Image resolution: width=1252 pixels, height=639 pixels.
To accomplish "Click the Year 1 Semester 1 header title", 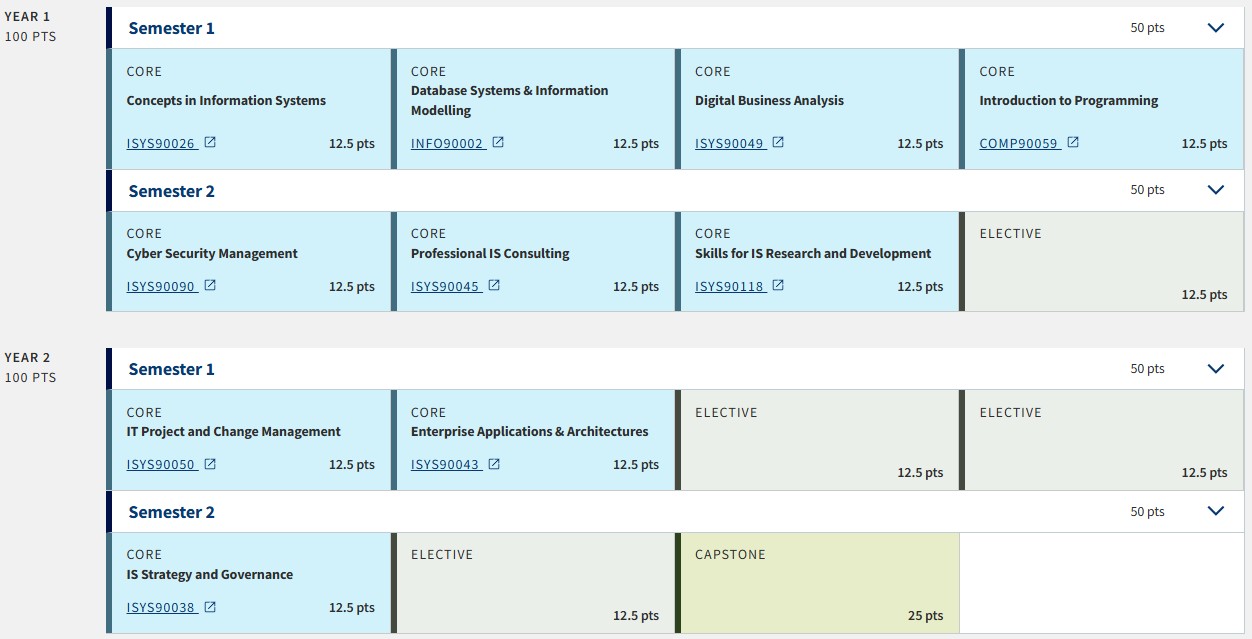I will click(171, 28).
